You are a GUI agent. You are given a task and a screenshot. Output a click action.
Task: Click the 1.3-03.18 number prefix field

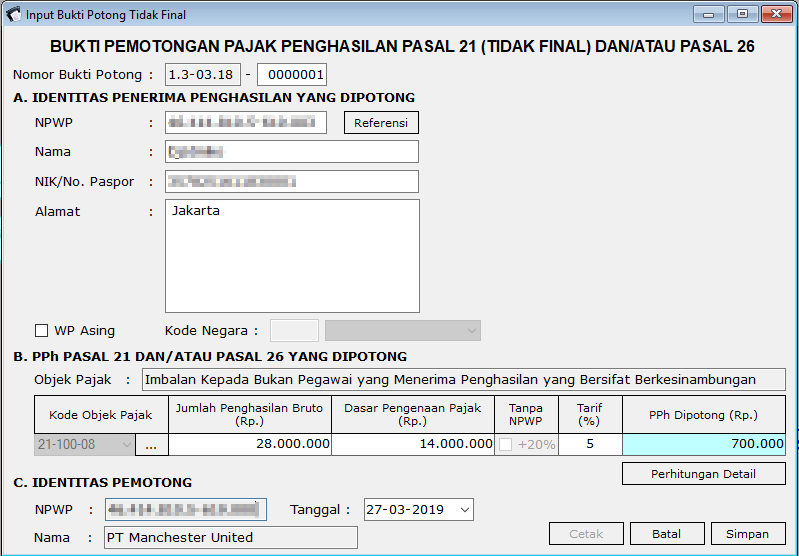point(203,75)
